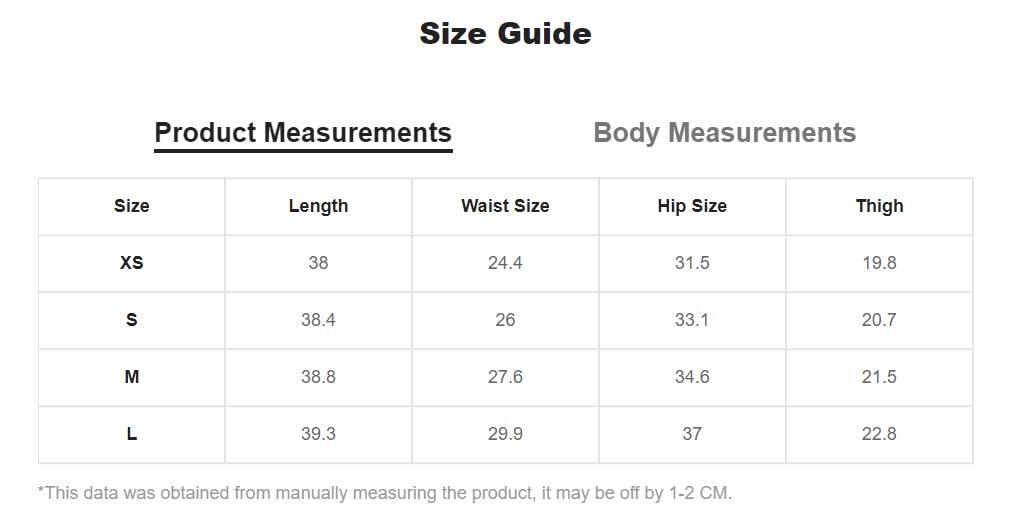Click the L thigh value 22.8
Image resolution: width=1009 pixels, height=526 pixels.
pyautogui.click(x=879, y=434)
